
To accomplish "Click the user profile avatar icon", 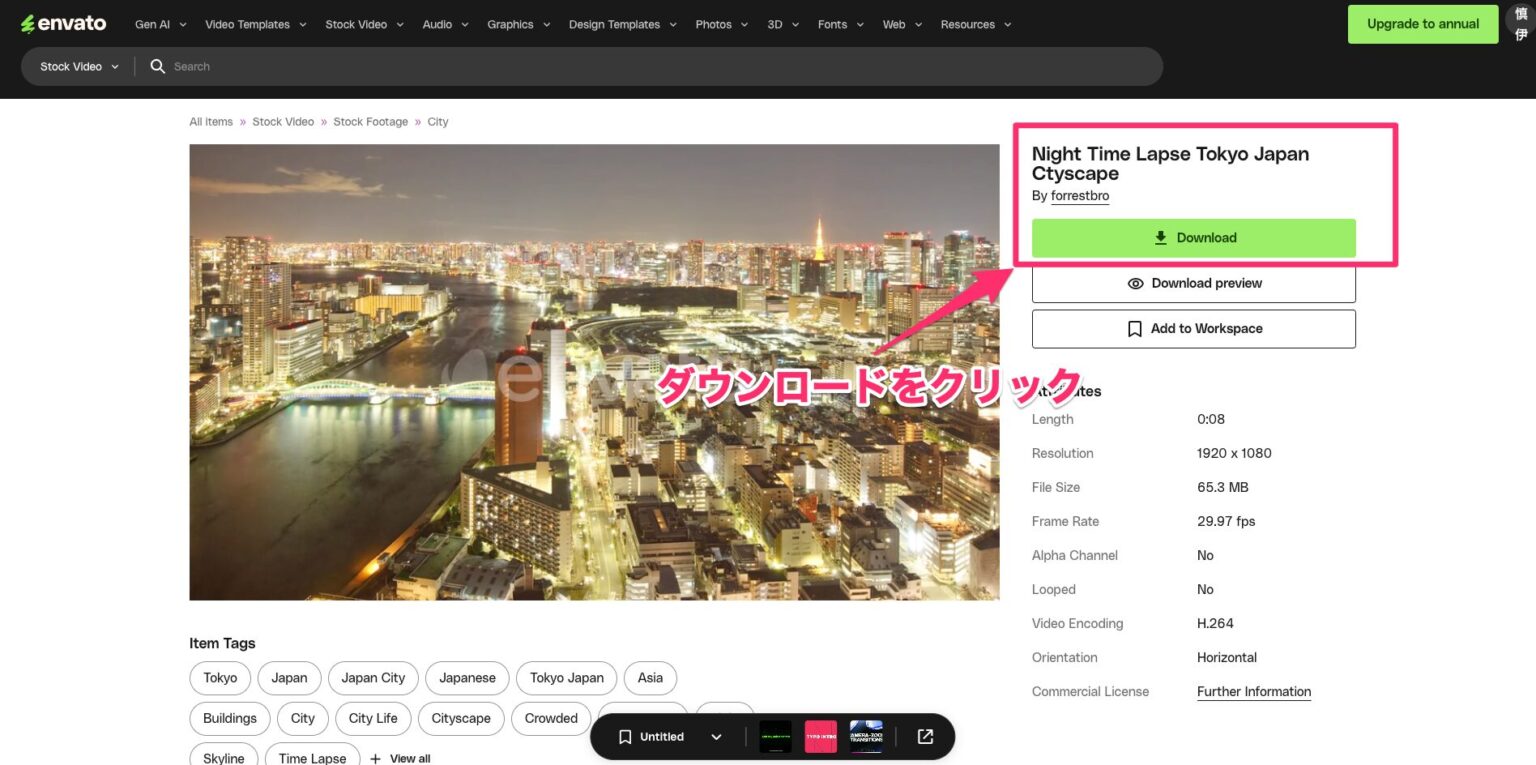I will pyautogui.click(x=1519, y=23).
